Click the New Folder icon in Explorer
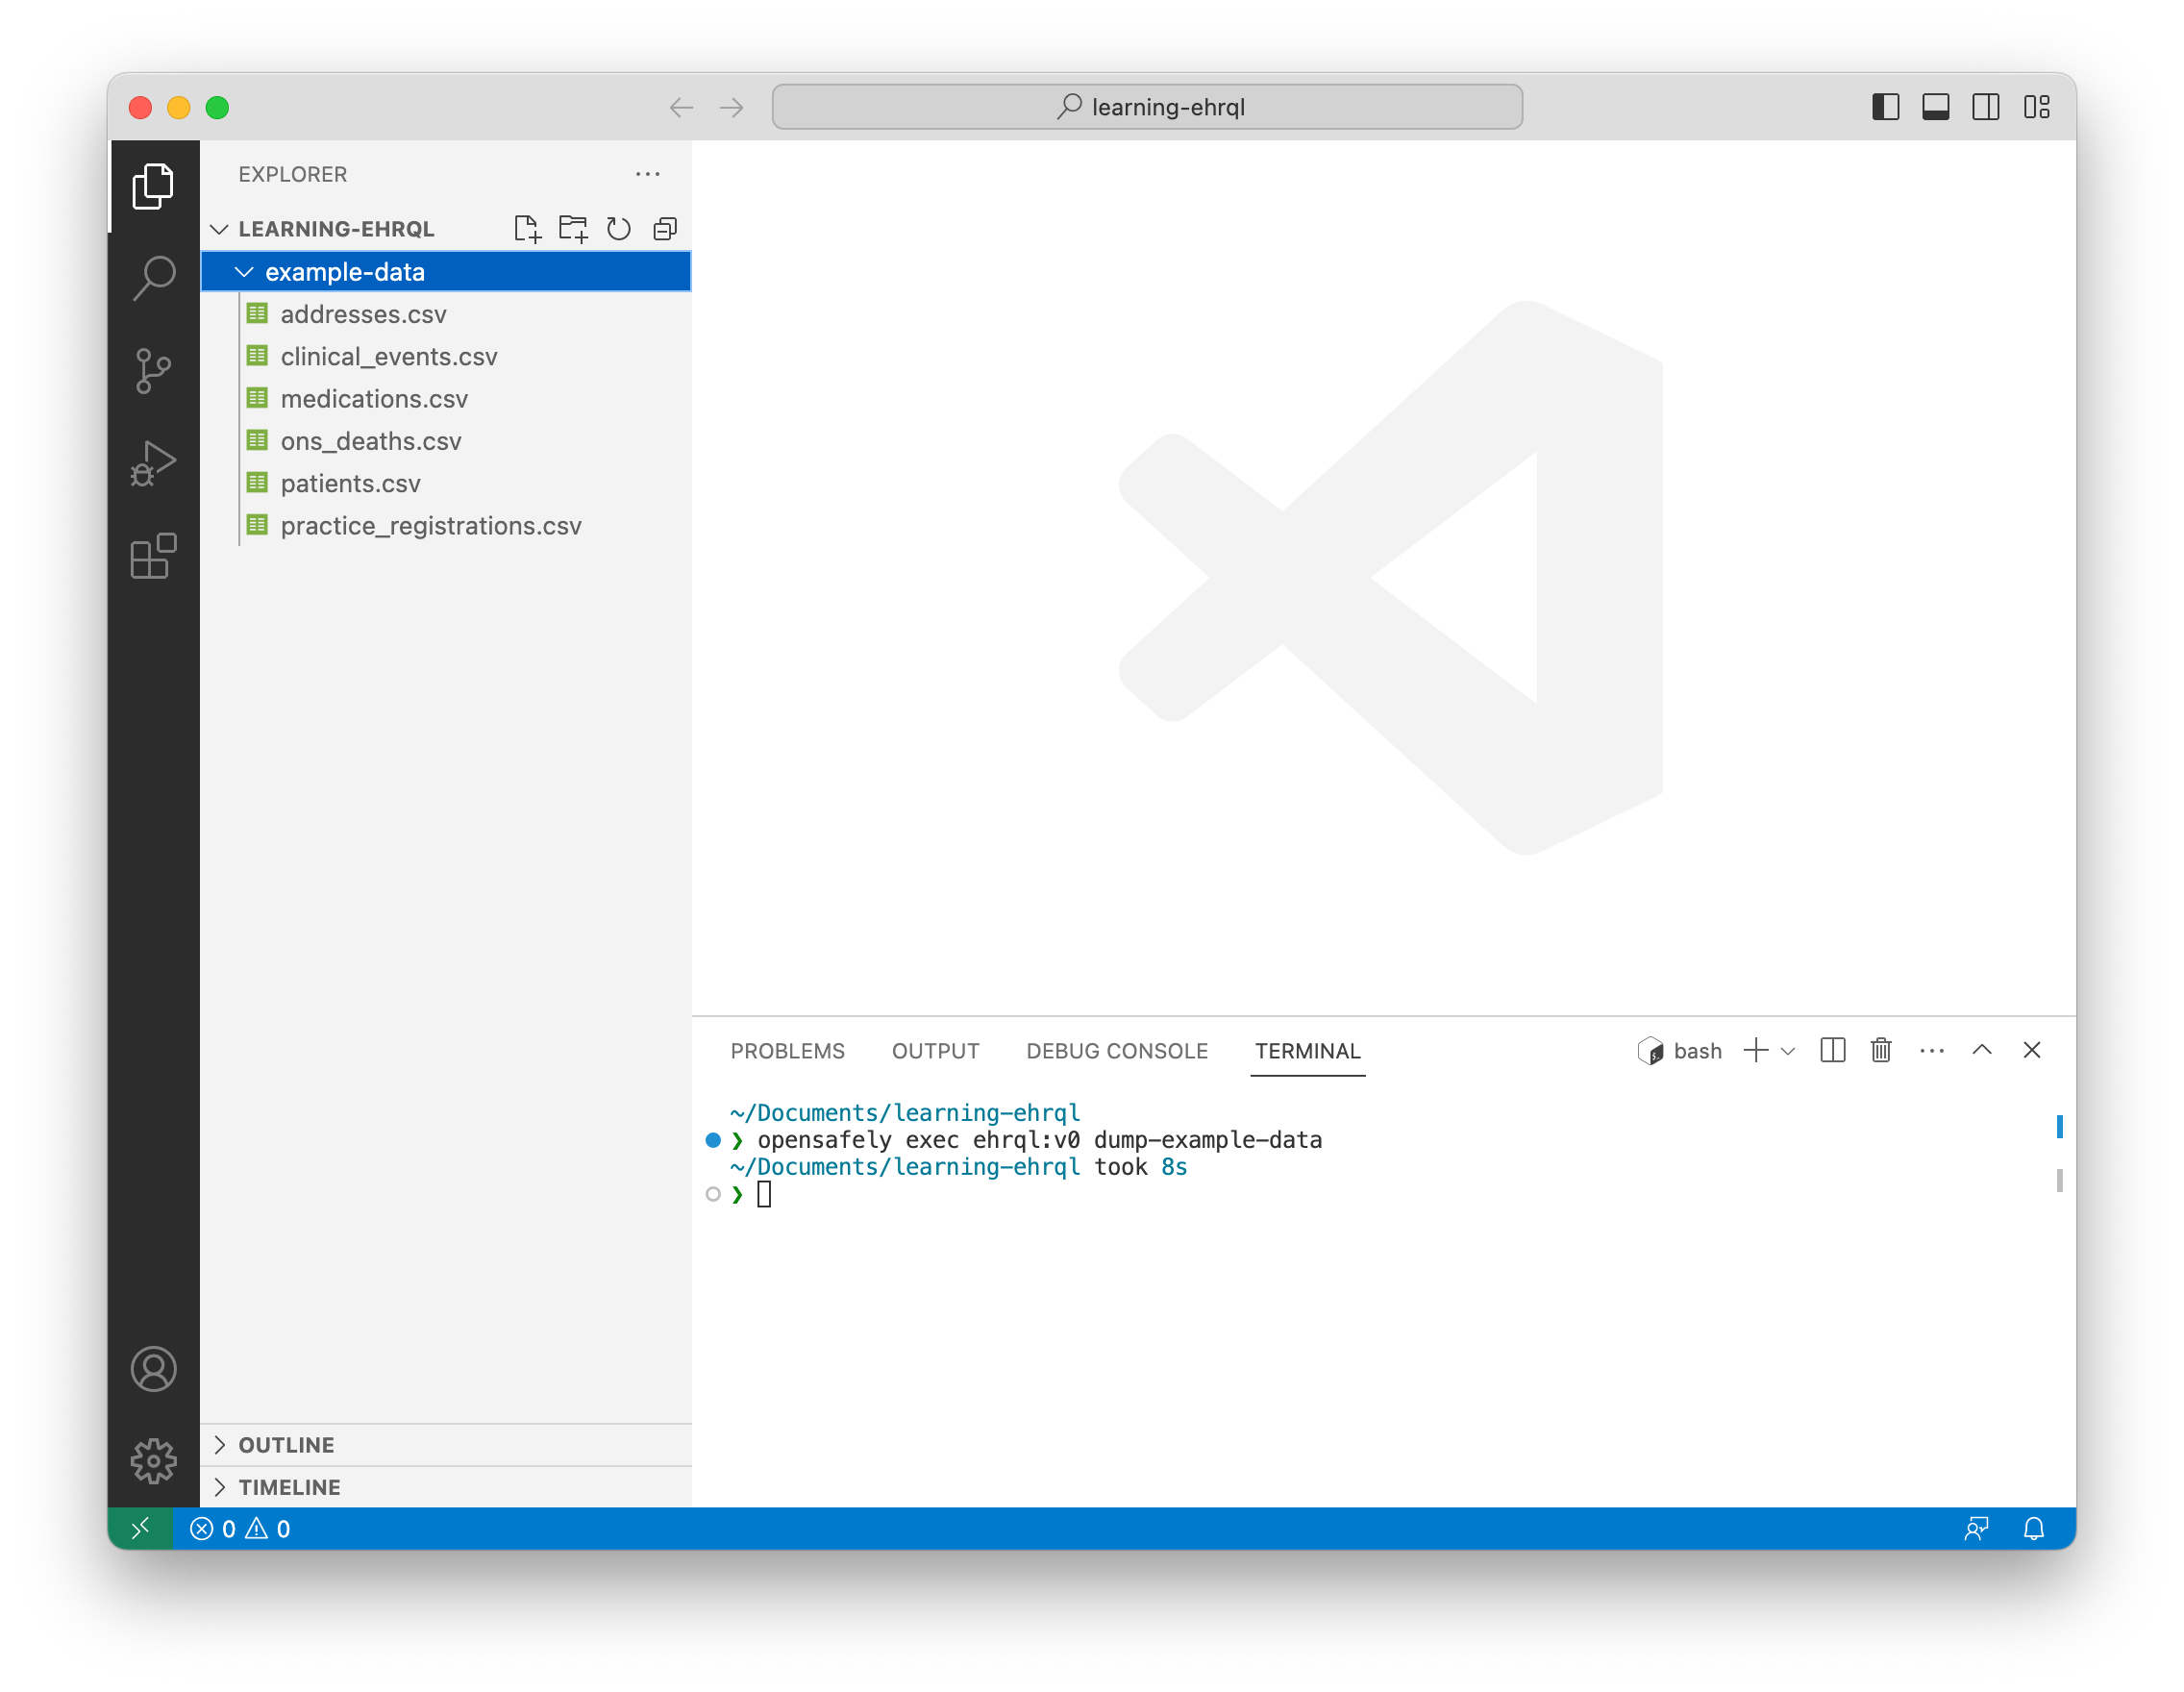 click(573, 229)
